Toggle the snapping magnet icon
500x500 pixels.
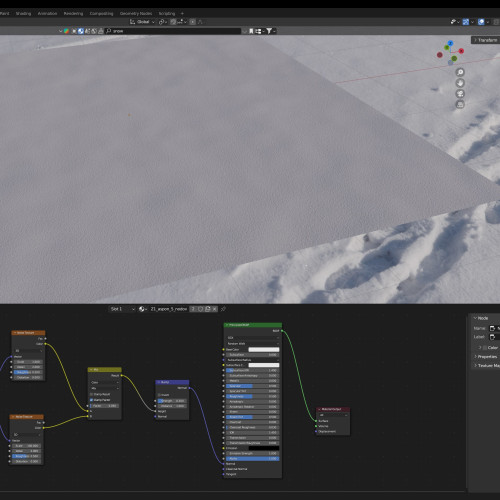click(173, 22)
